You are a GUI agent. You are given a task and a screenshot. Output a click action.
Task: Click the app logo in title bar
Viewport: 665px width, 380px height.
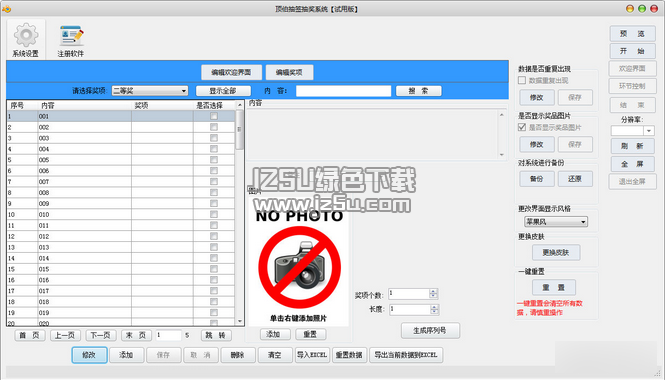[x=6, y=8]
